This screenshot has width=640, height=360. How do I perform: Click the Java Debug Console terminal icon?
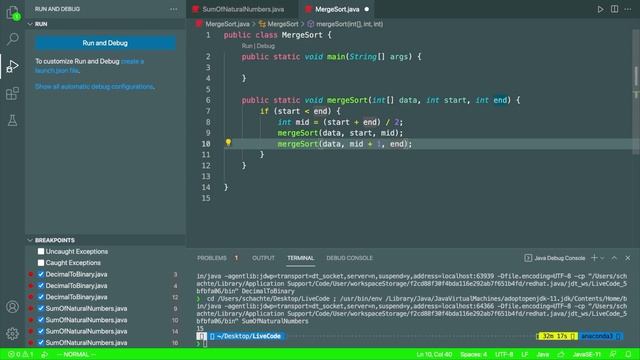[528, 258]
